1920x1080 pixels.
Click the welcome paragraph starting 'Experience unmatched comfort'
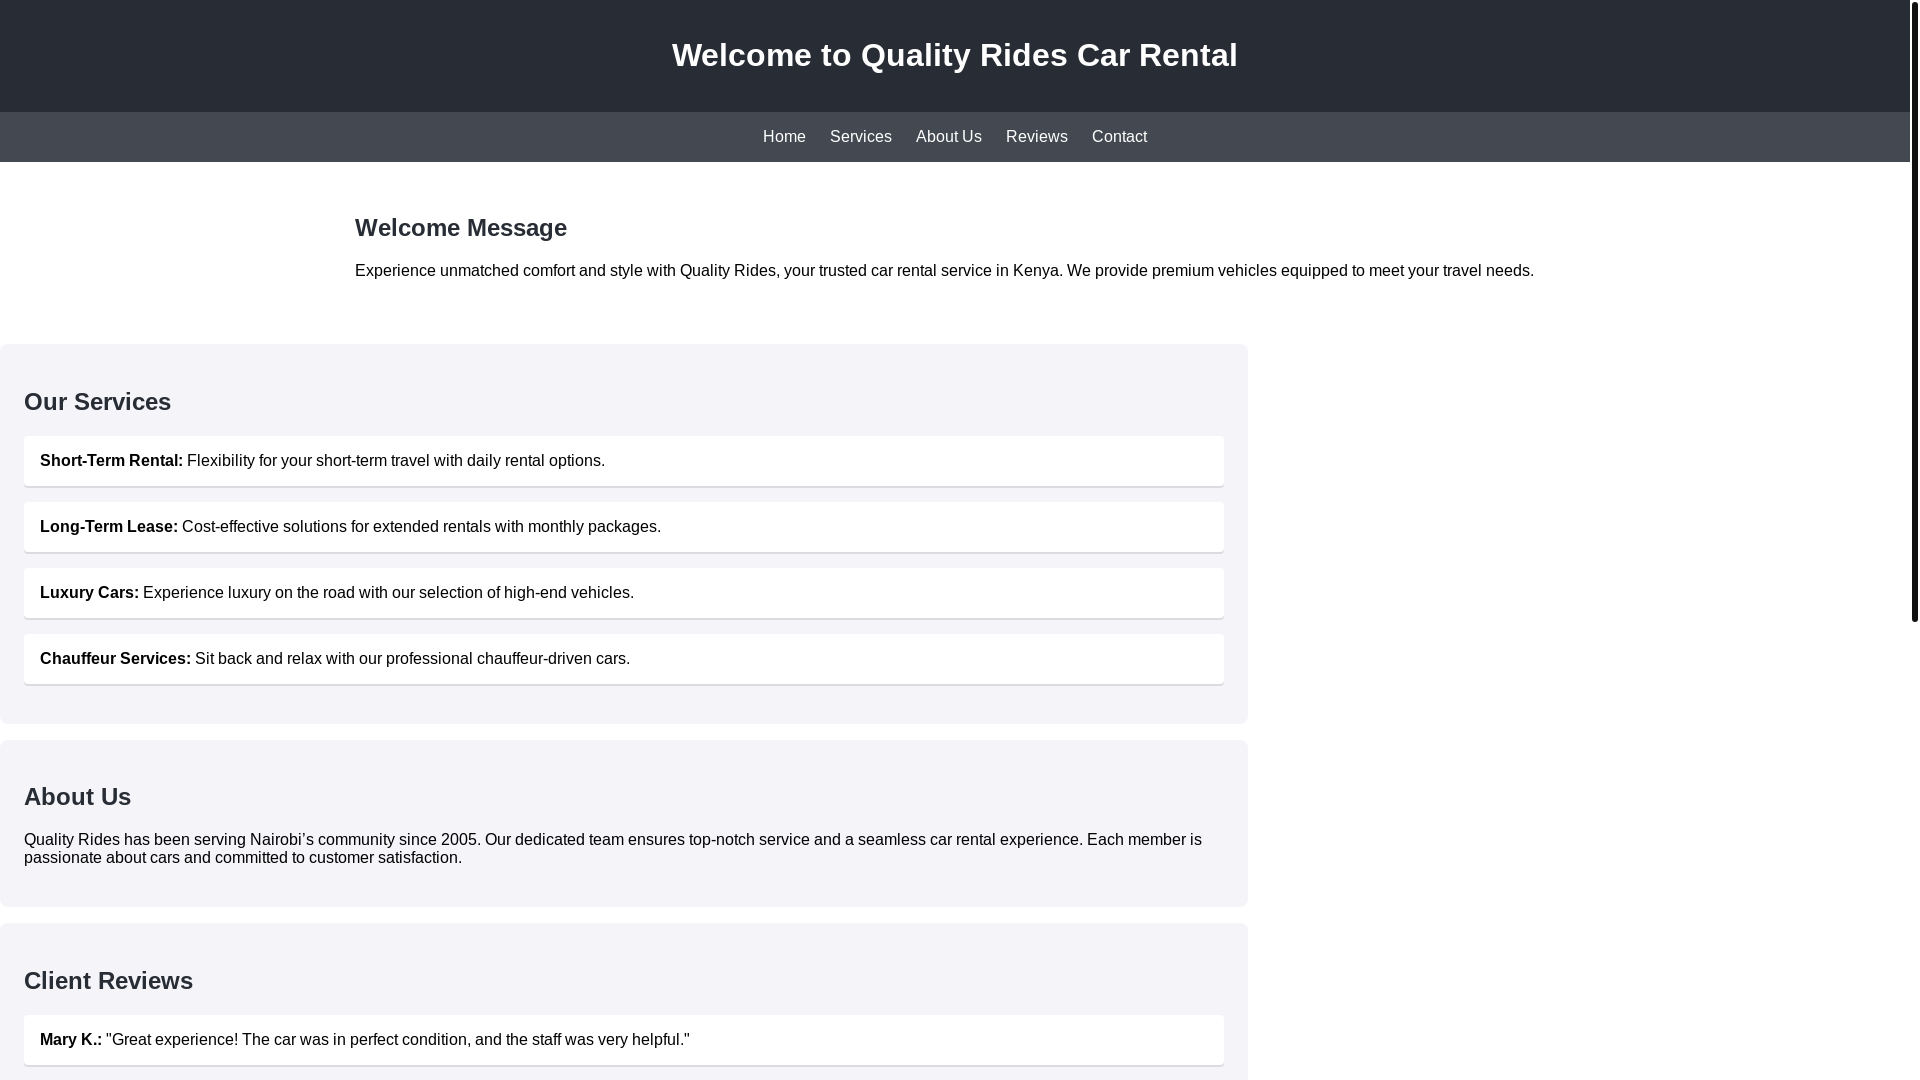[x=944, y=271]
